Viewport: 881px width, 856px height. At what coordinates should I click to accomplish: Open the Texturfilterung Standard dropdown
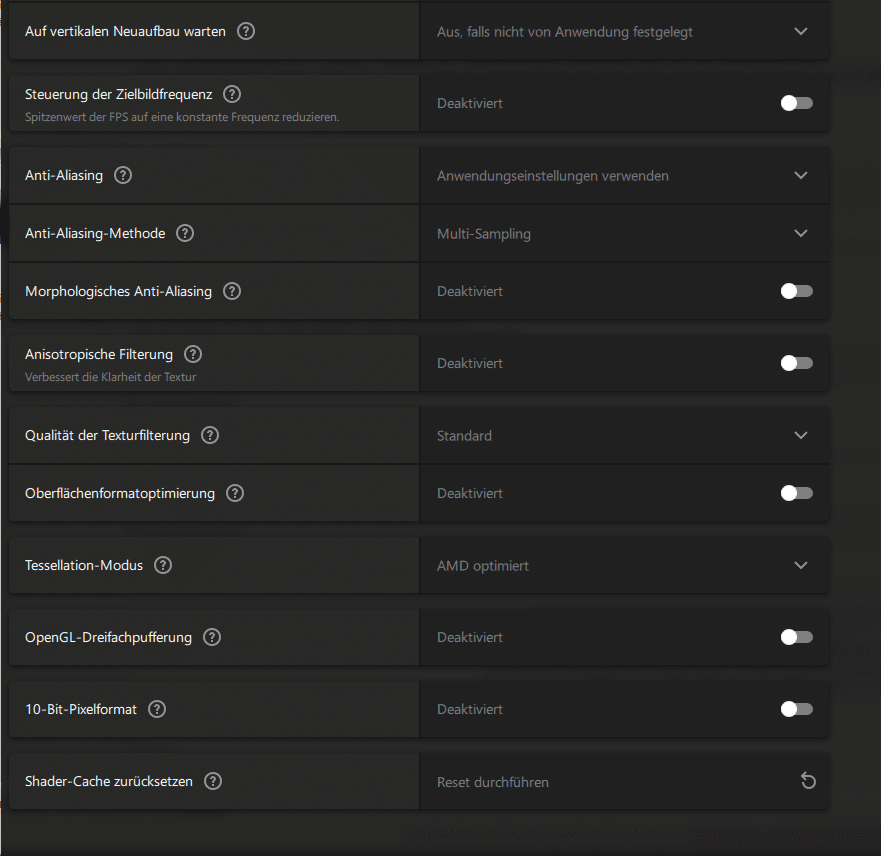click(624, 435)
